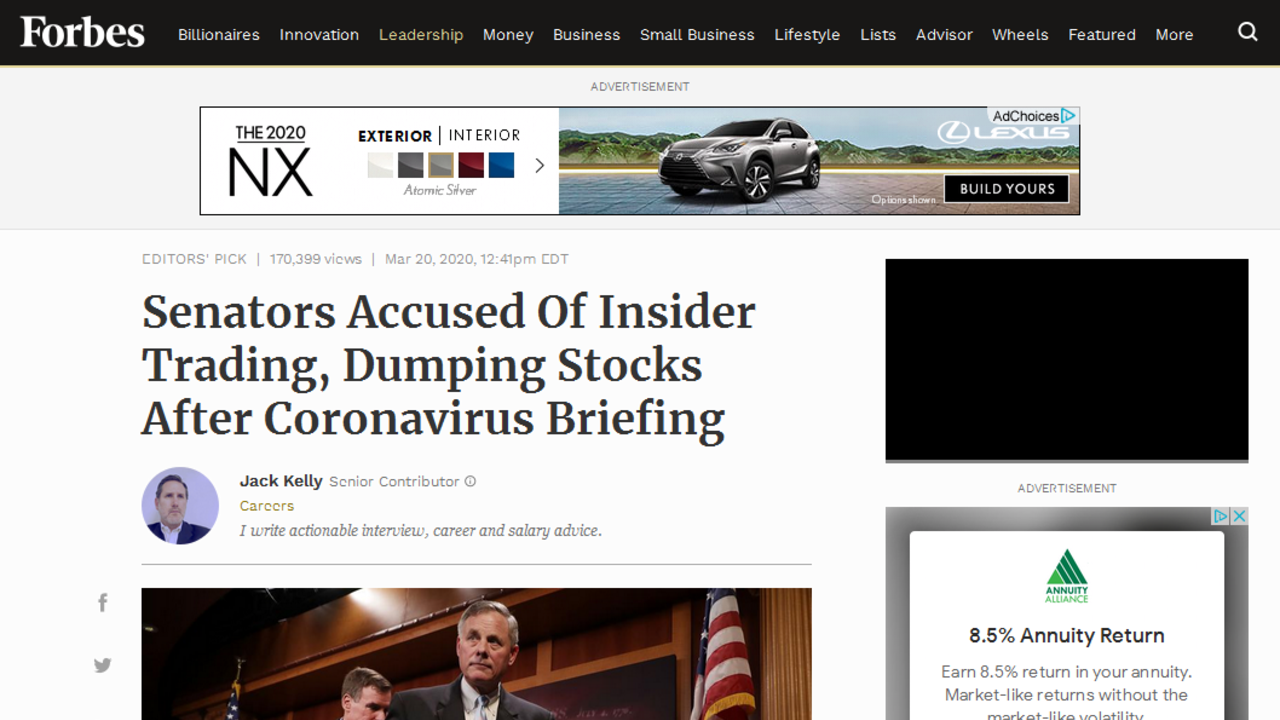Select the Leadership menu item
This screenshot has width=1280, height=720.
pyautogui.click(x=421, y=34)
